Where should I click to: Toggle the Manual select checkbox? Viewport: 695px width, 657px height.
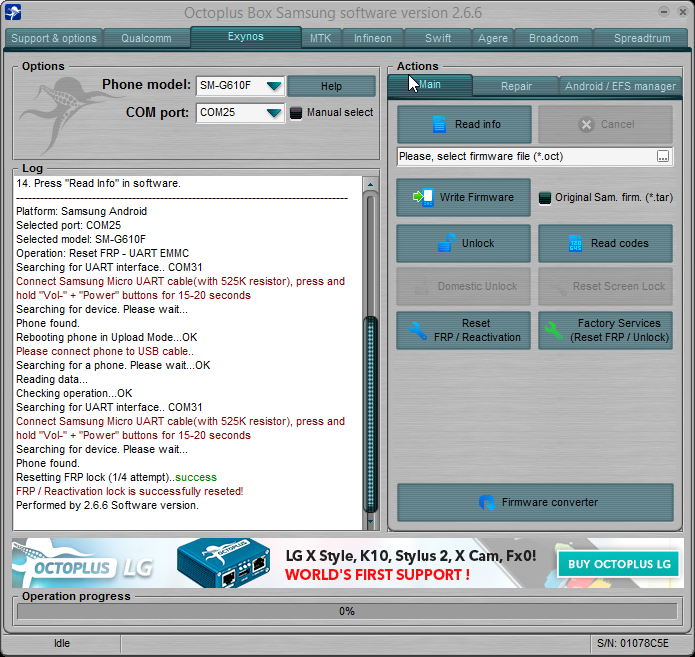click(x=296, y=113)
